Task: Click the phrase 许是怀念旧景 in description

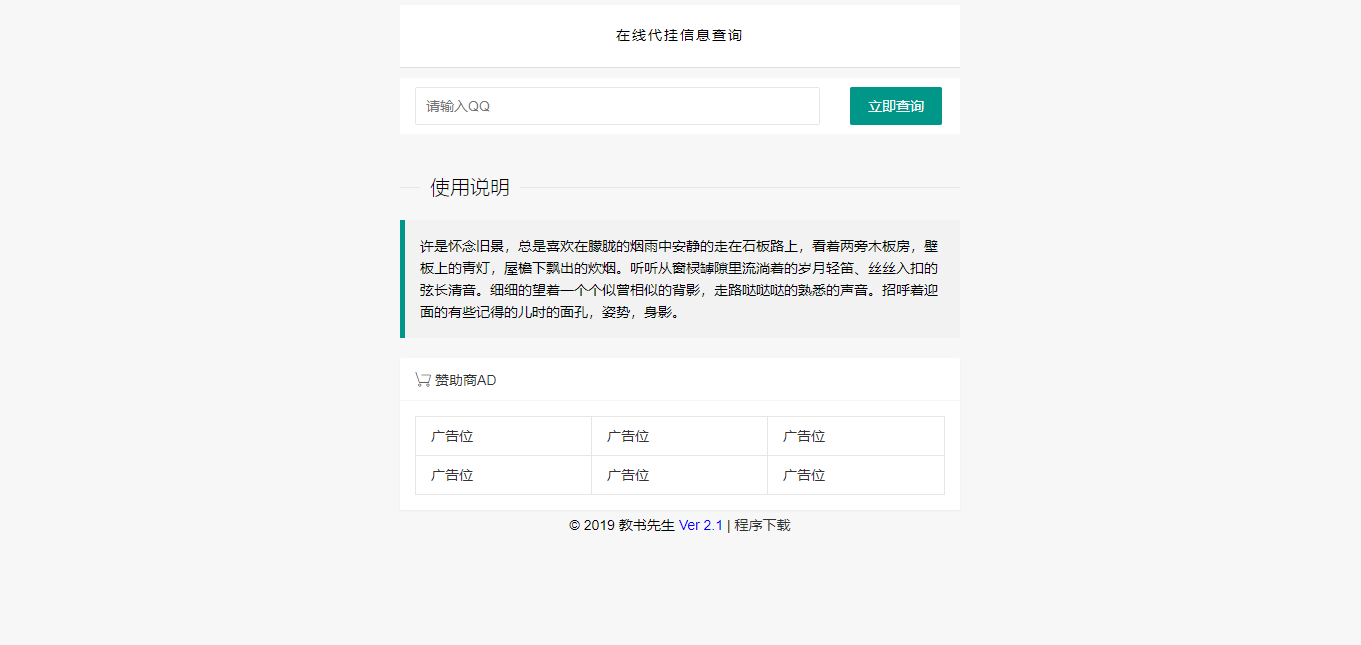Action: click(x=462, y=246)
